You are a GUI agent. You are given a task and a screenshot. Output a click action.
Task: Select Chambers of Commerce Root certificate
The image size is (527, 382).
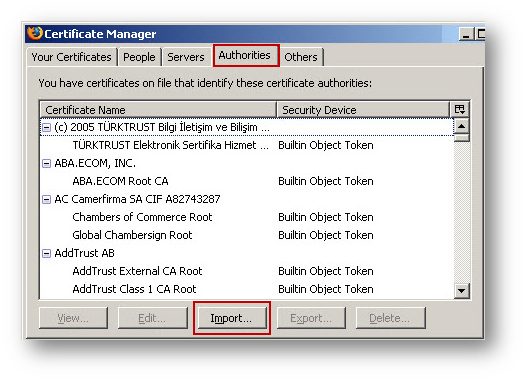[x=142, y=217]
